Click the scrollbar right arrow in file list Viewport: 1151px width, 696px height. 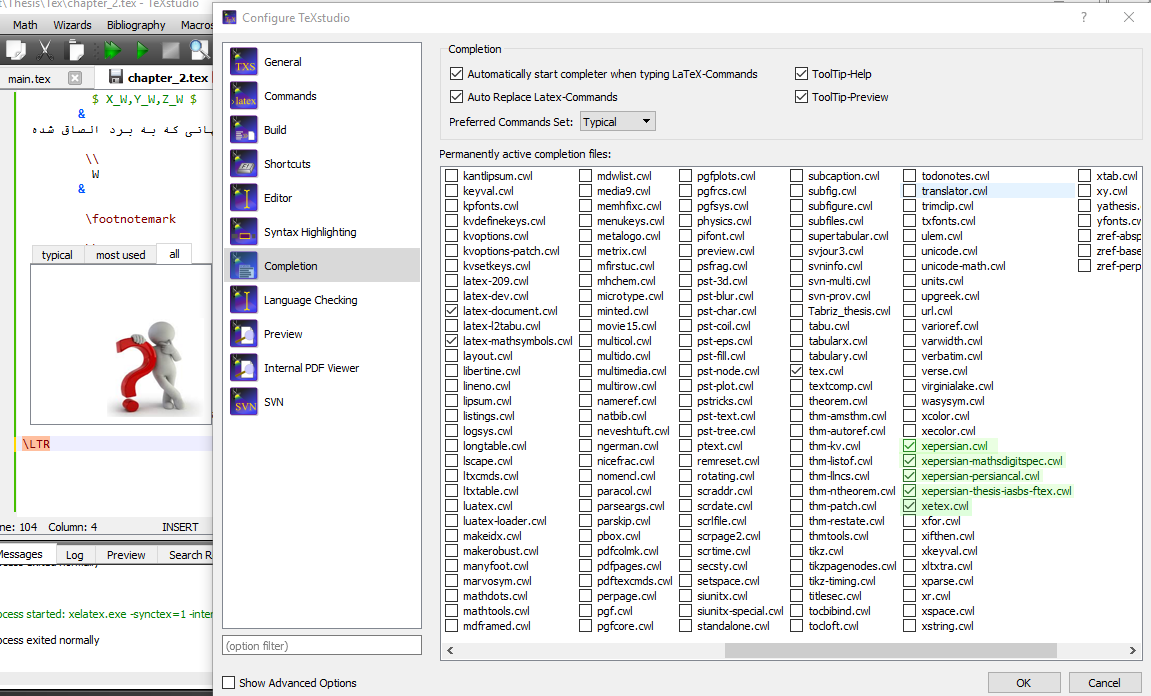1133,650
